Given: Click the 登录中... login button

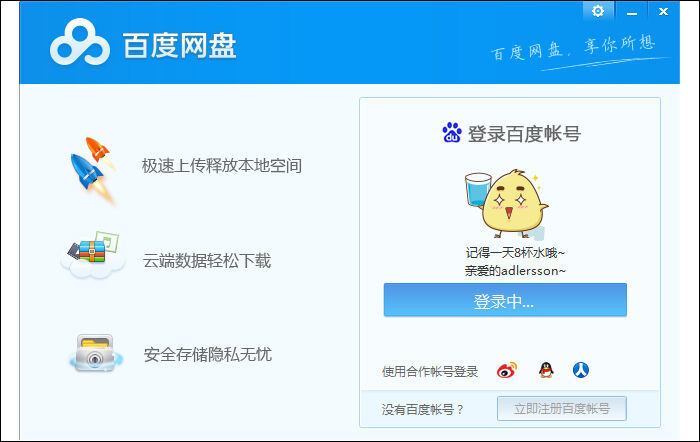Looking at the screenshot, I should (505, 300).
